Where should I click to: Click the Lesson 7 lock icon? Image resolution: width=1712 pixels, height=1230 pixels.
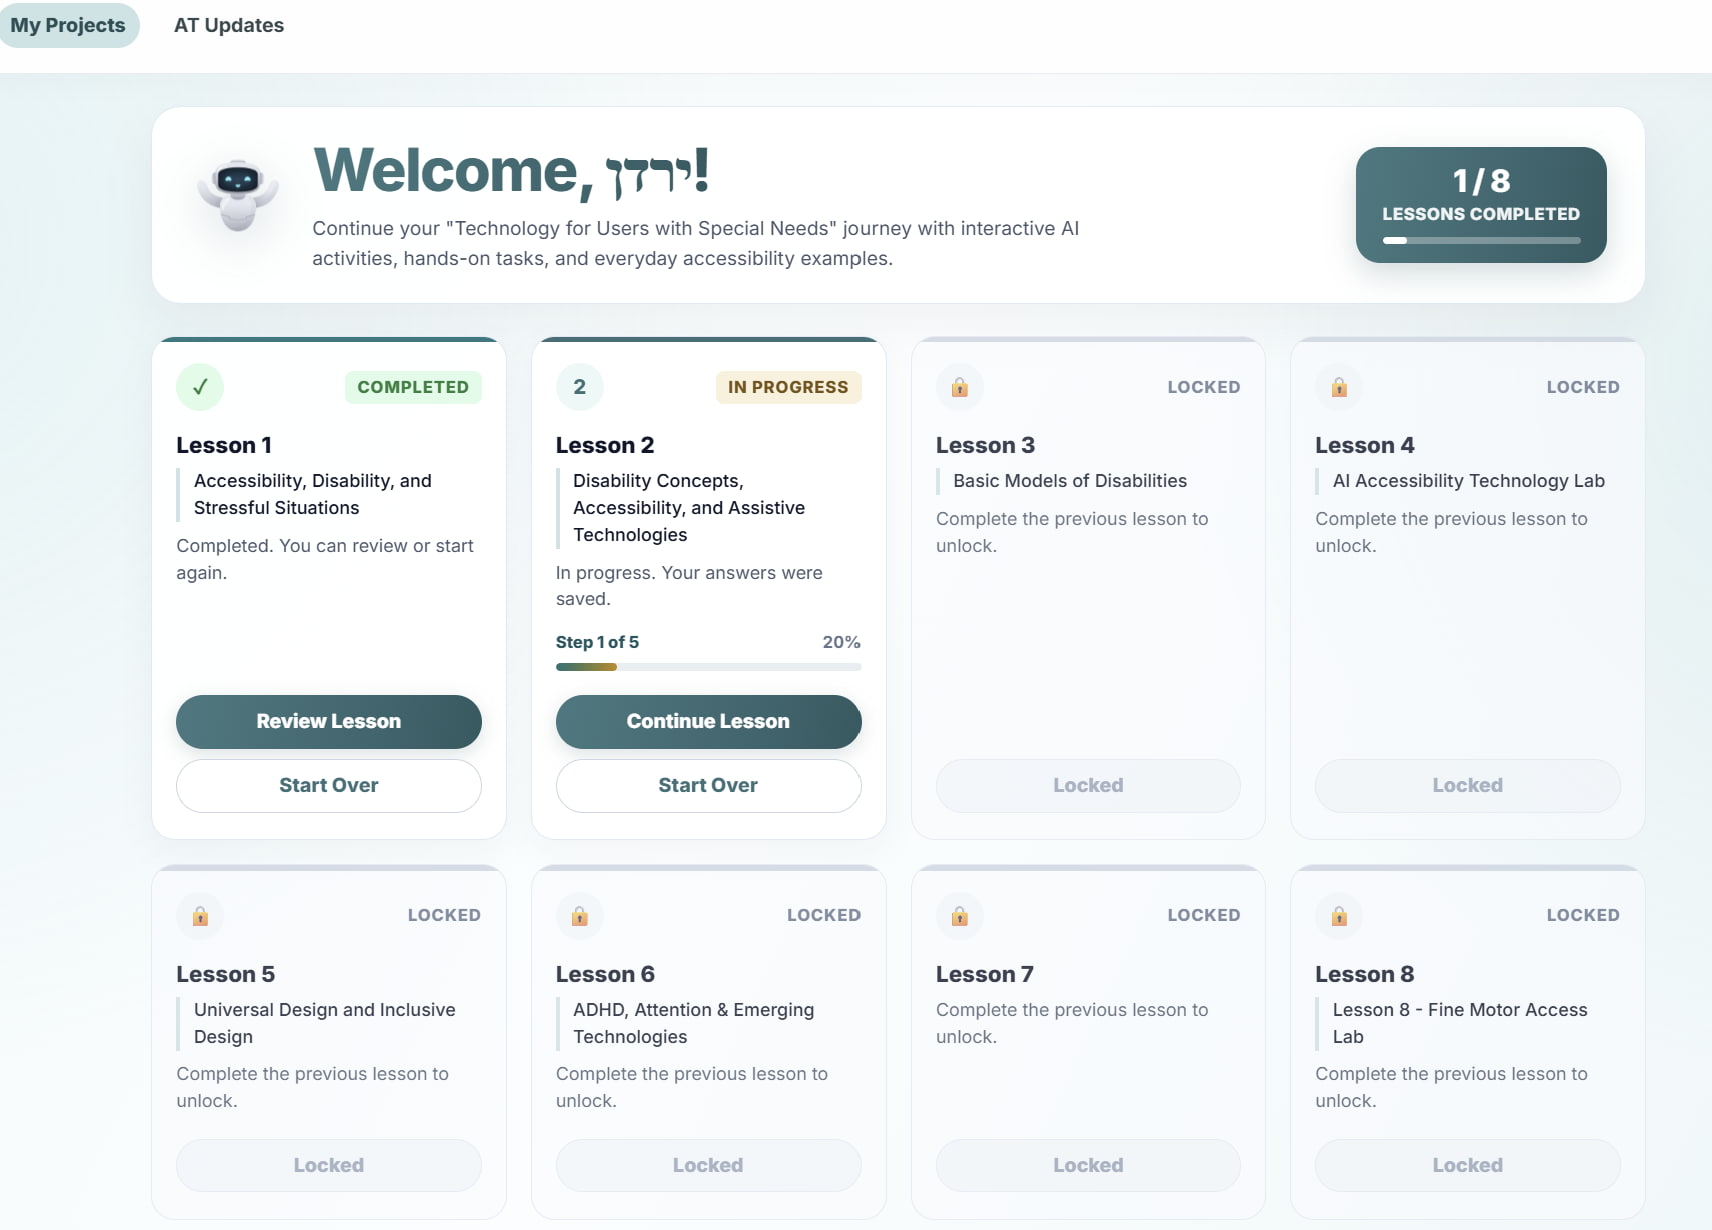959,916
